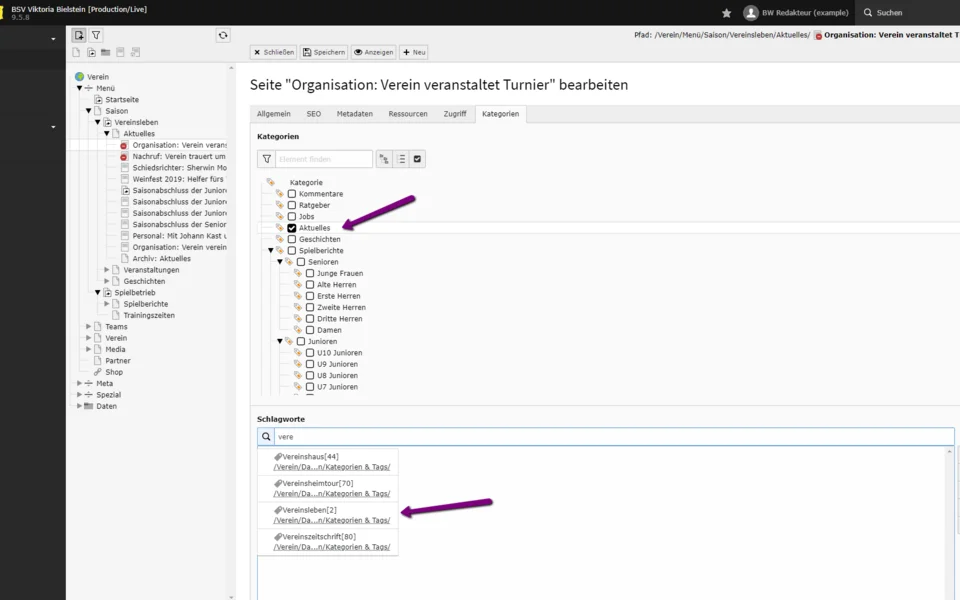The image size is (960, 600).
Task: Tick the Jobs category checkbox
Action: point(292,217)
